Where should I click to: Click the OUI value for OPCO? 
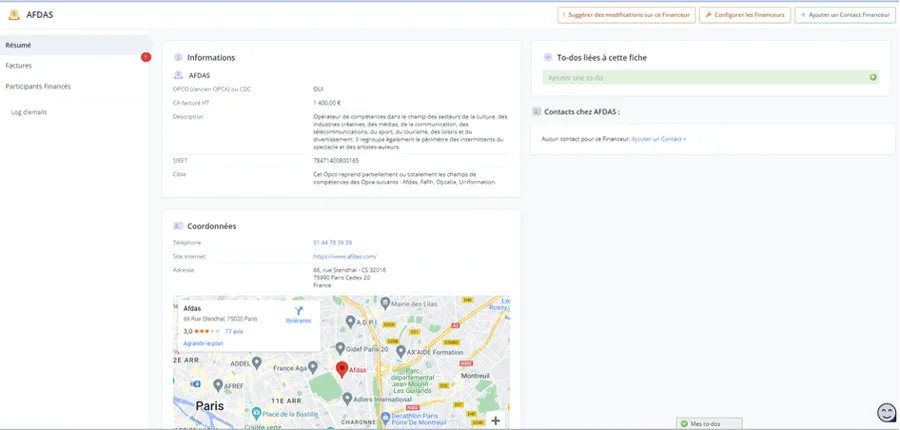click(x=318, y=89)
